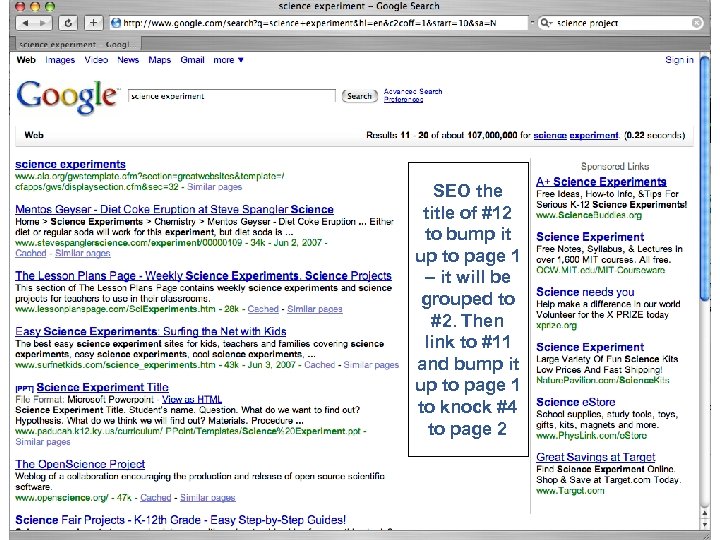720x540 pixels.
Task: Expand the 'more' dropdown in Google nav
Action: point(228,60)
